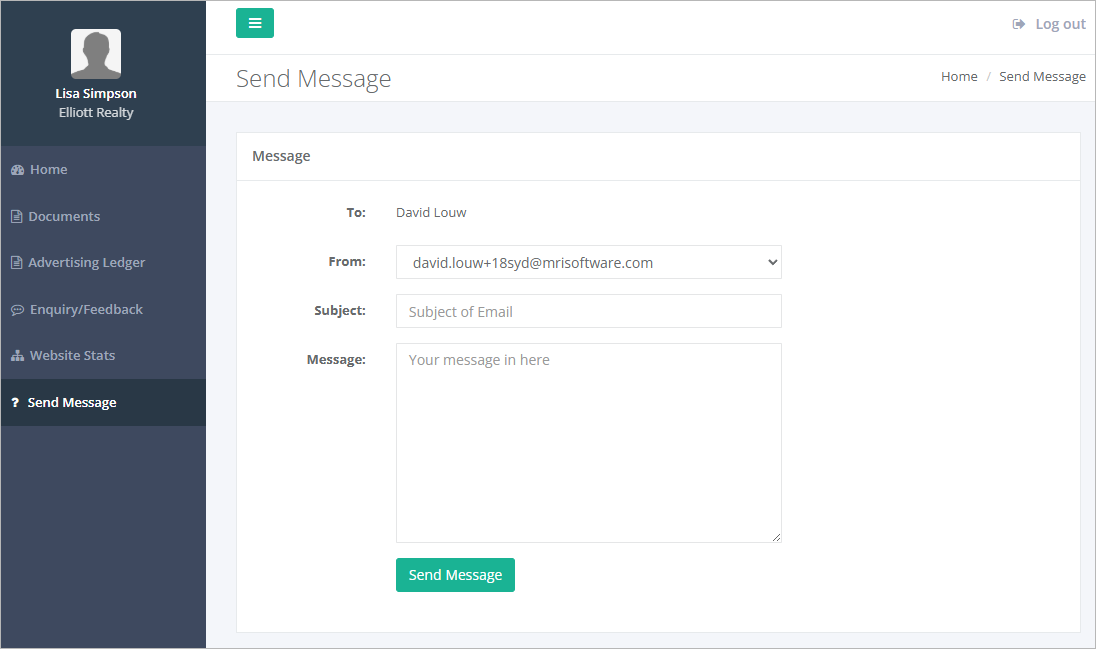Open Advertising Ledger via its ledger icon
The width and height of the screenshot is (1096, 649).
coord(15,262)
